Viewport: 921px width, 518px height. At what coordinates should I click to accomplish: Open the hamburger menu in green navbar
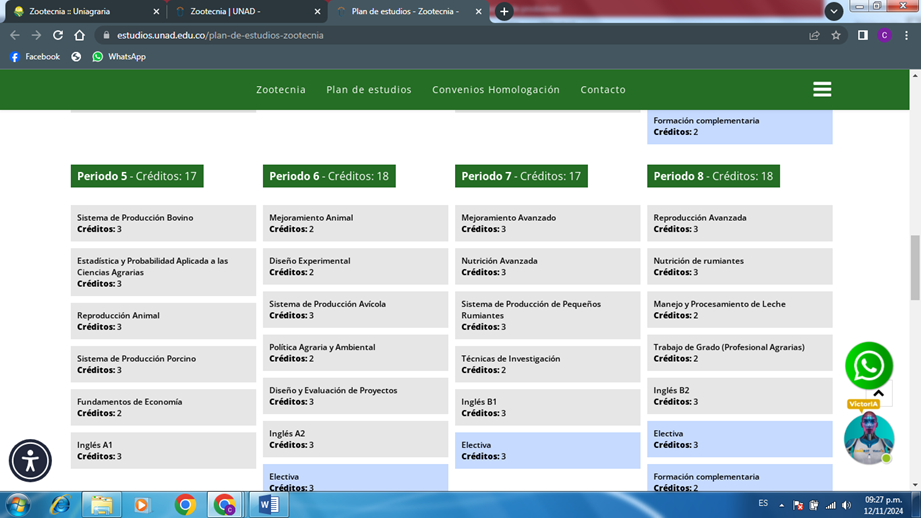click(x=822, y=89)
